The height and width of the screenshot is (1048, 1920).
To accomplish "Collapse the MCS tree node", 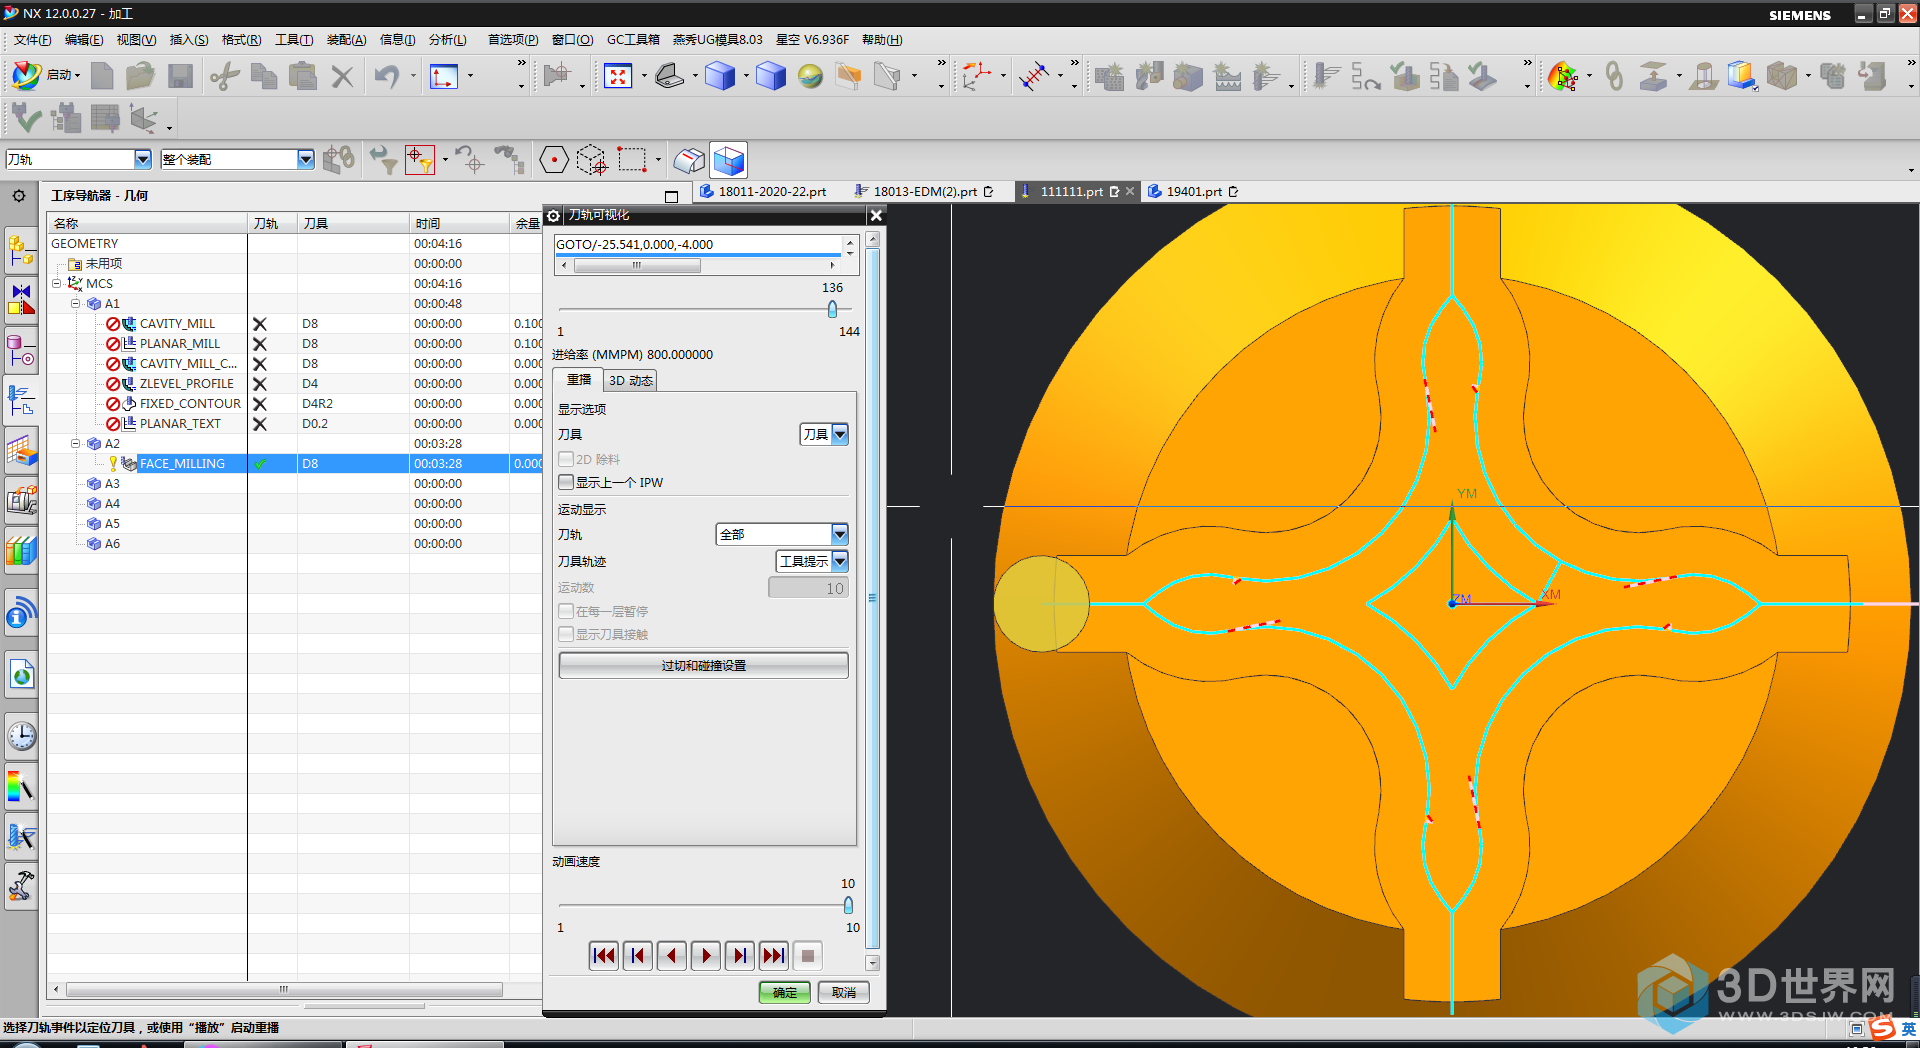I will 57,283.
